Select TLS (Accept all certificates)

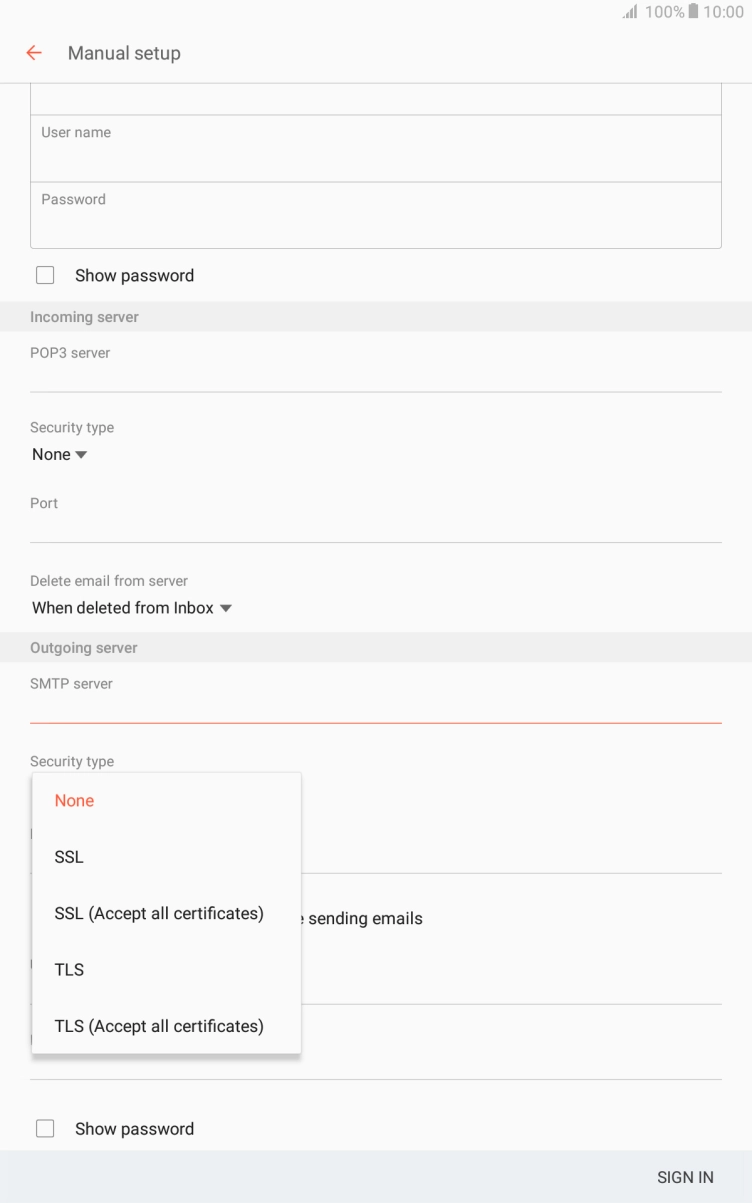pos(159,1026)
